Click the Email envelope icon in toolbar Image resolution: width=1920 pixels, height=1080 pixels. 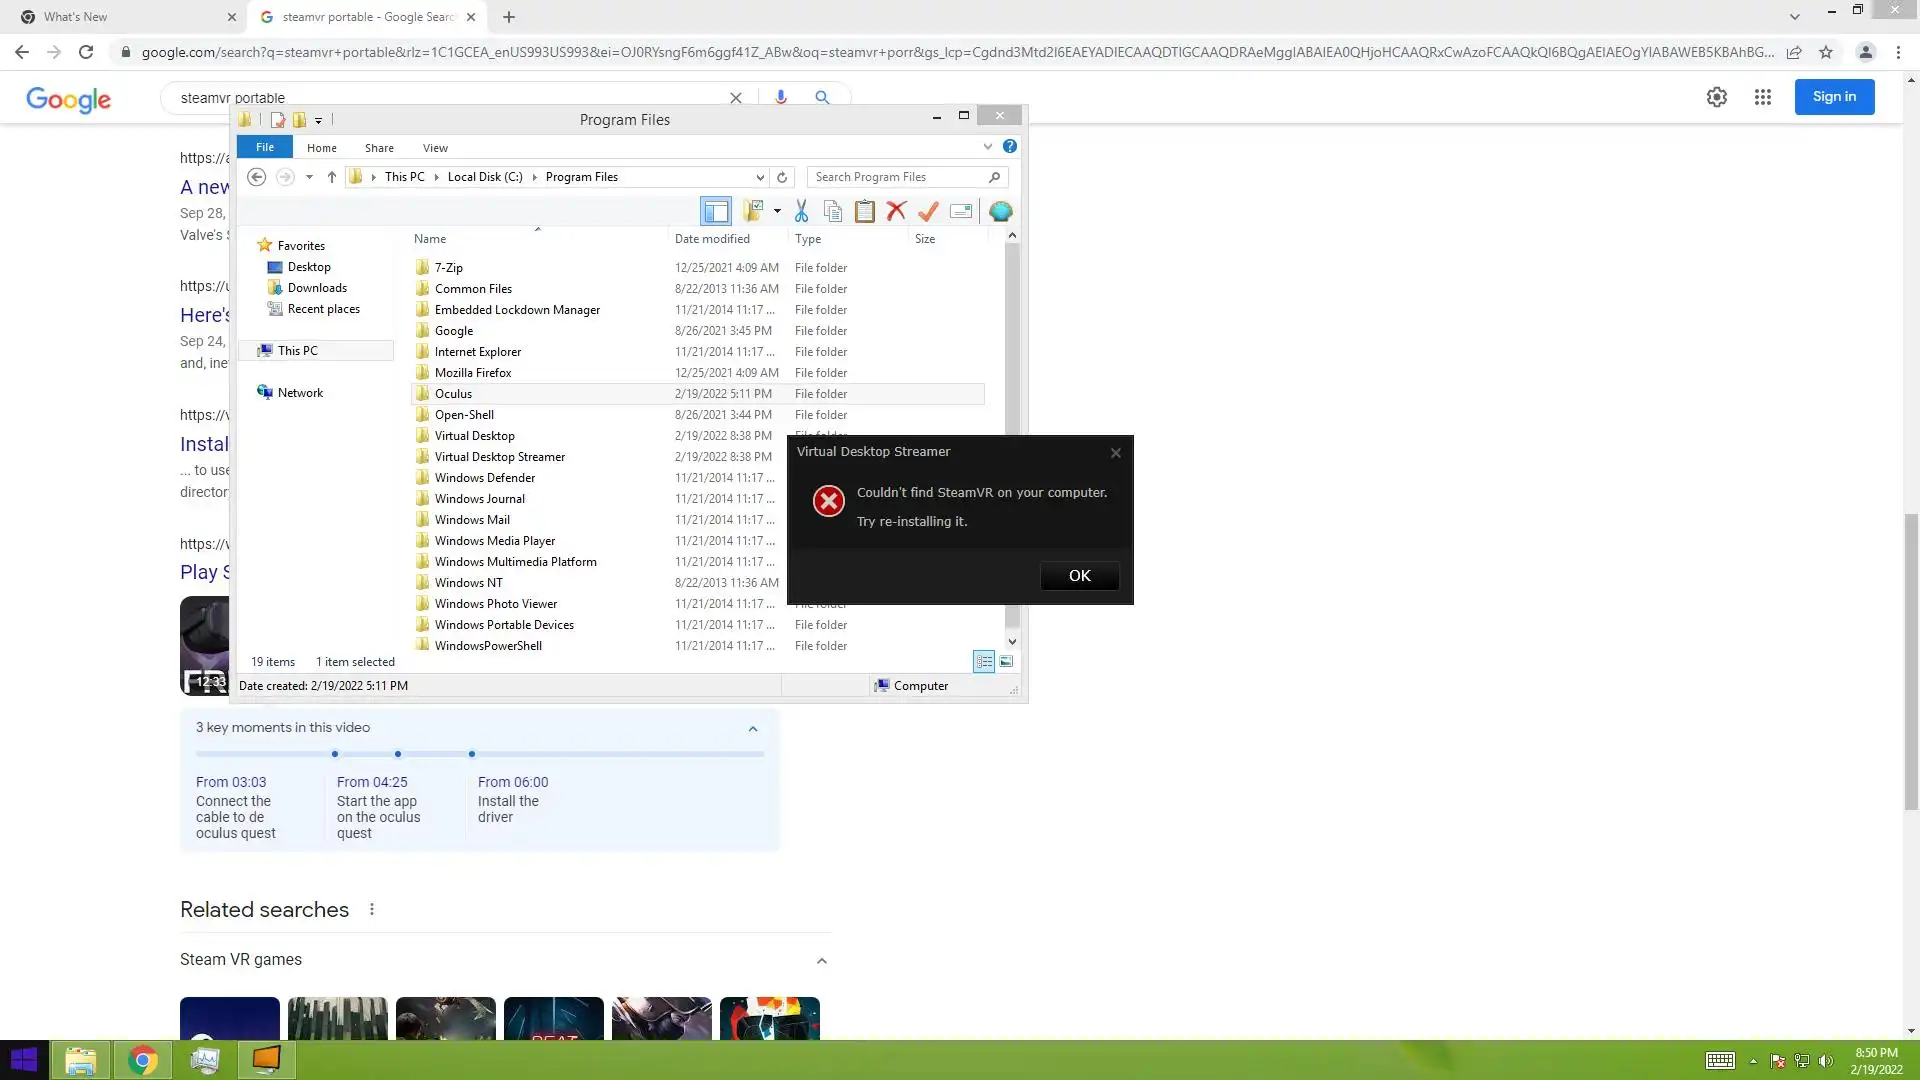click(961, 211)
